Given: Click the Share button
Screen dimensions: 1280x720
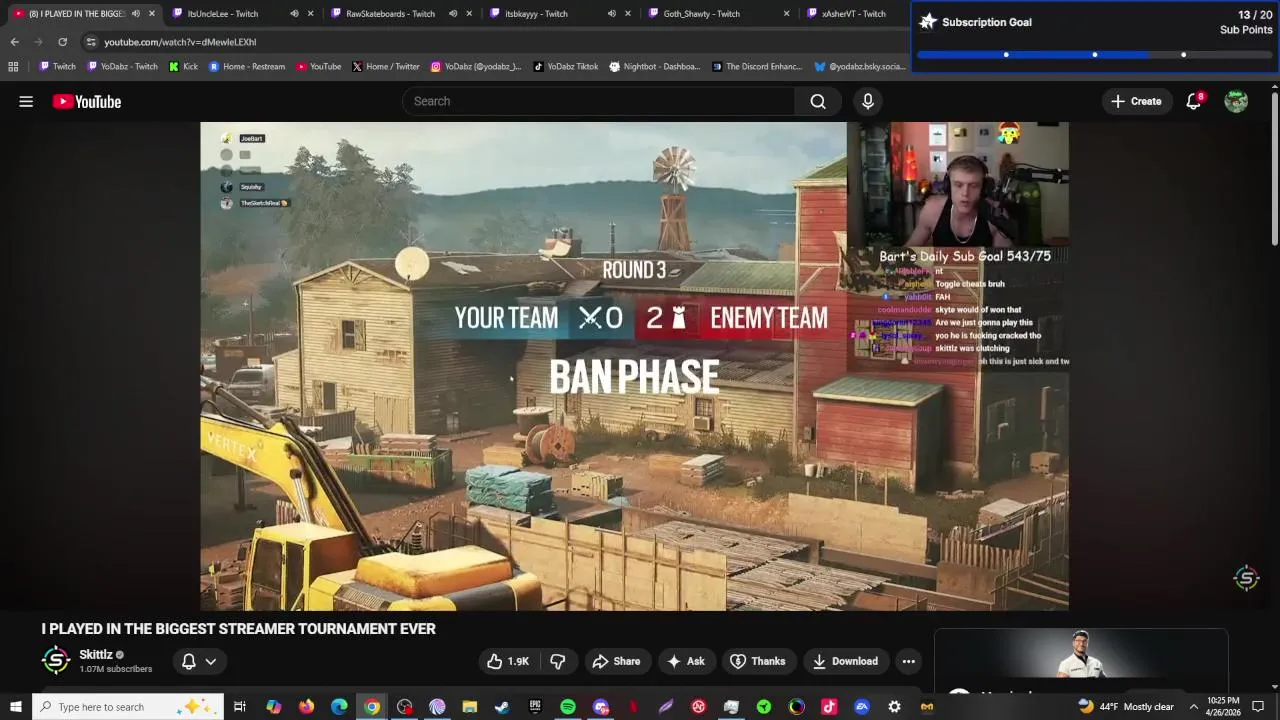Looking at the screenshot, I should (616, 661).
